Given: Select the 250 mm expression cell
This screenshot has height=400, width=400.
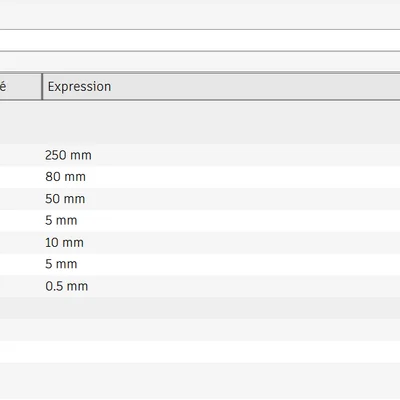Looking at the screenshot, I should [221, 155].
